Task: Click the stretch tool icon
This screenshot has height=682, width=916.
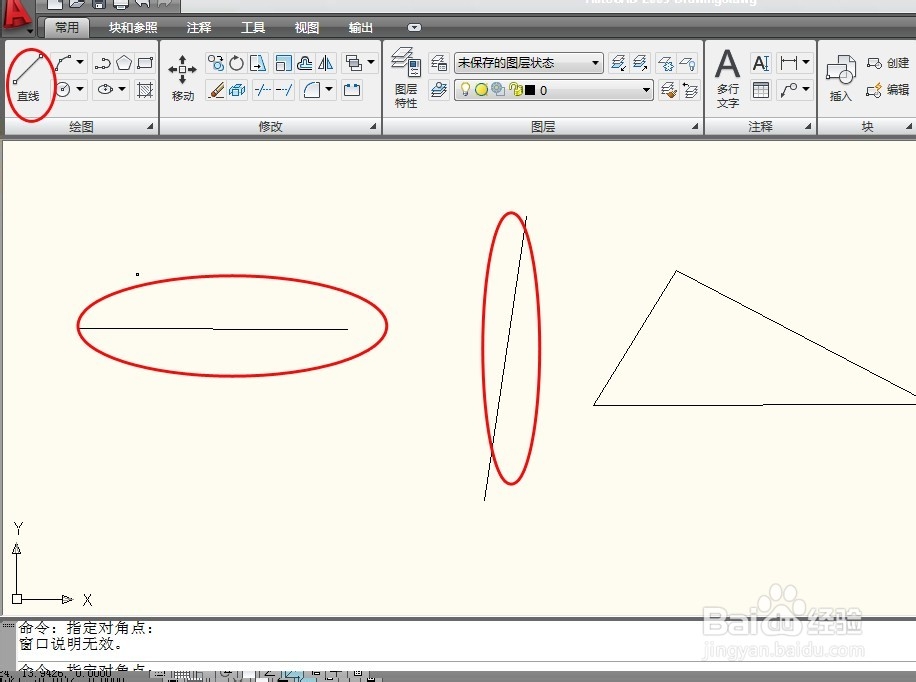Action: (258, 63)
